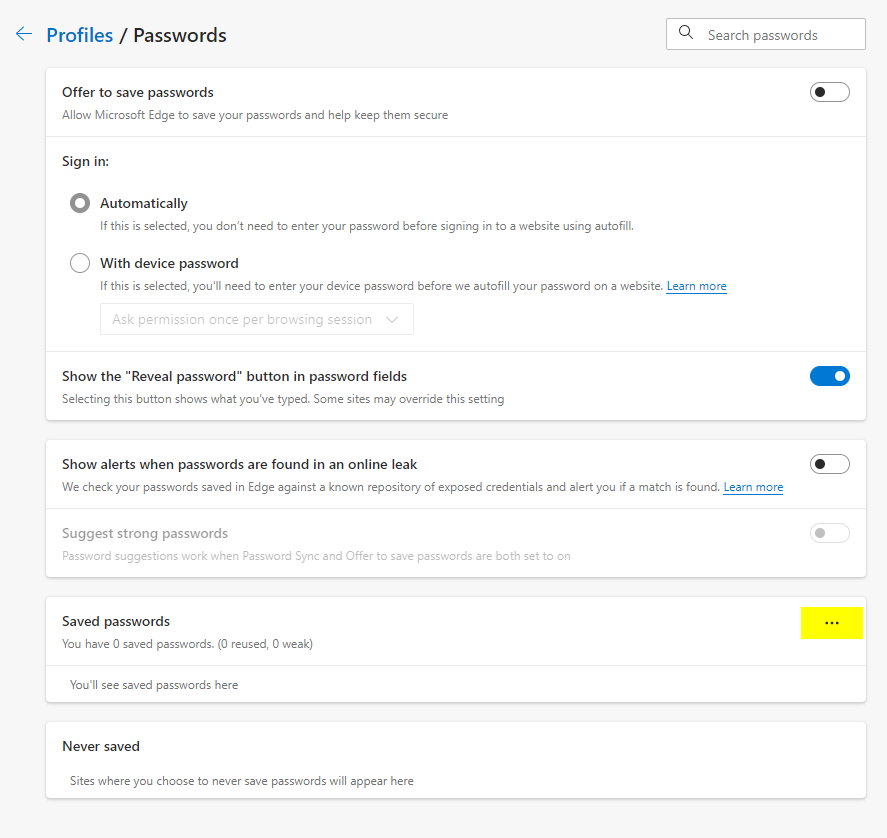Click the "You'll see saved passwords here" row

pos(154,685)
